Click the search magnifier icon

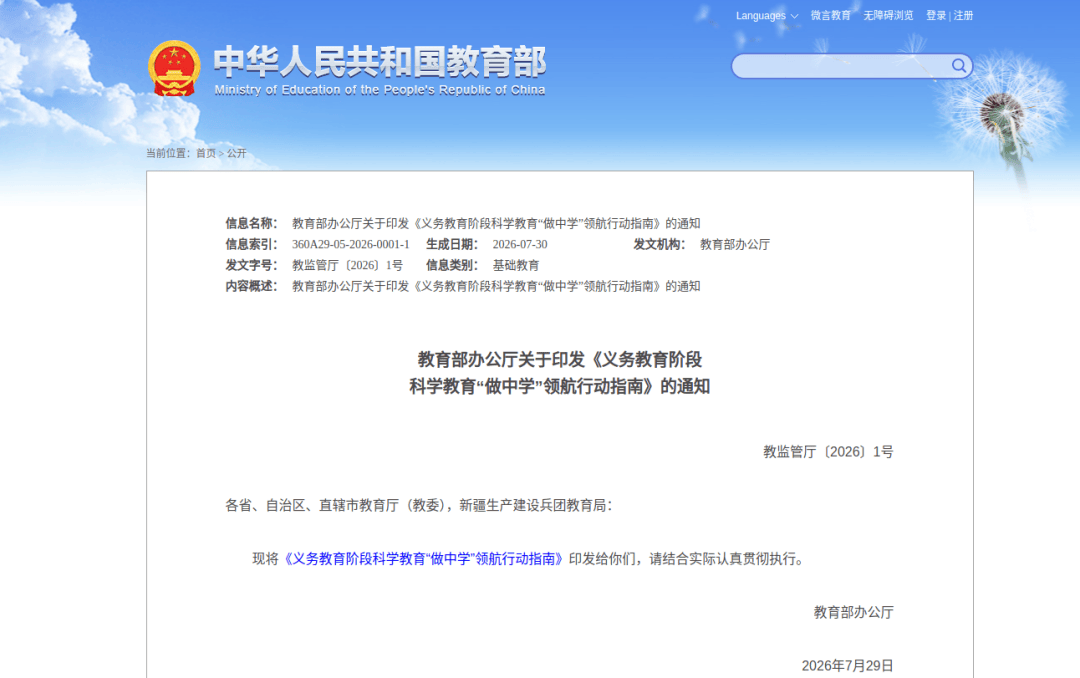pos(958,65)
